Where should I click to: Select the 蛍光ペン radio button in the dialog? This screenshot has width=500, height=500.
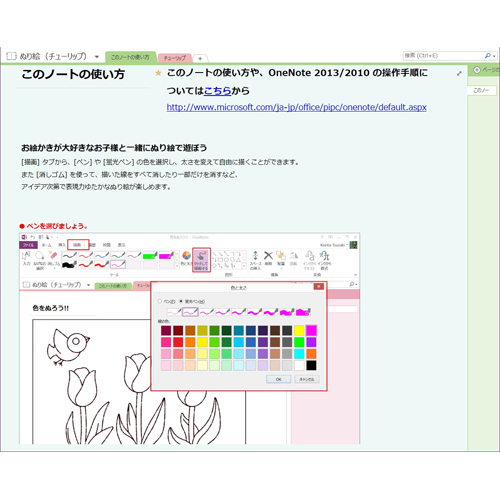point(181,301)
